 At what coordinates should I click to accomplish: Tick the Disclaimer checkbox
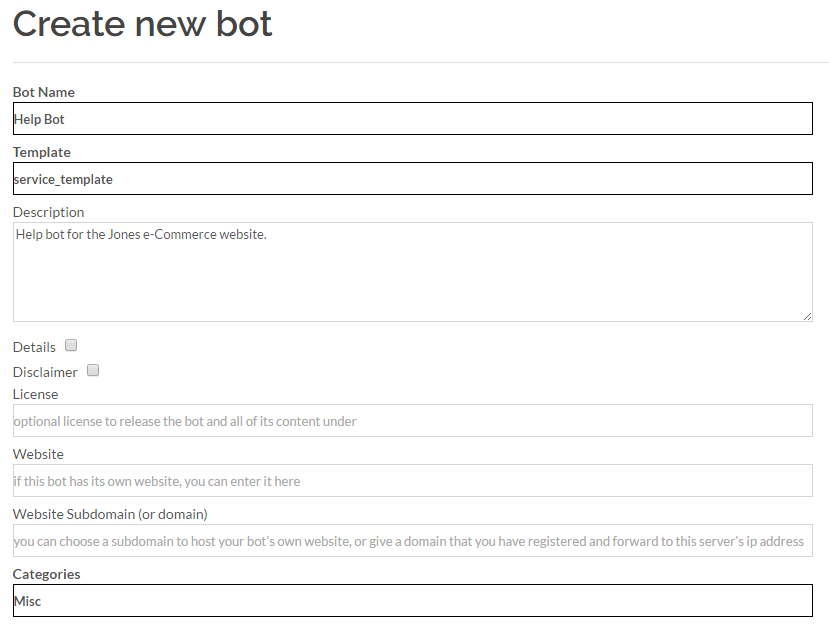point(93,371)
